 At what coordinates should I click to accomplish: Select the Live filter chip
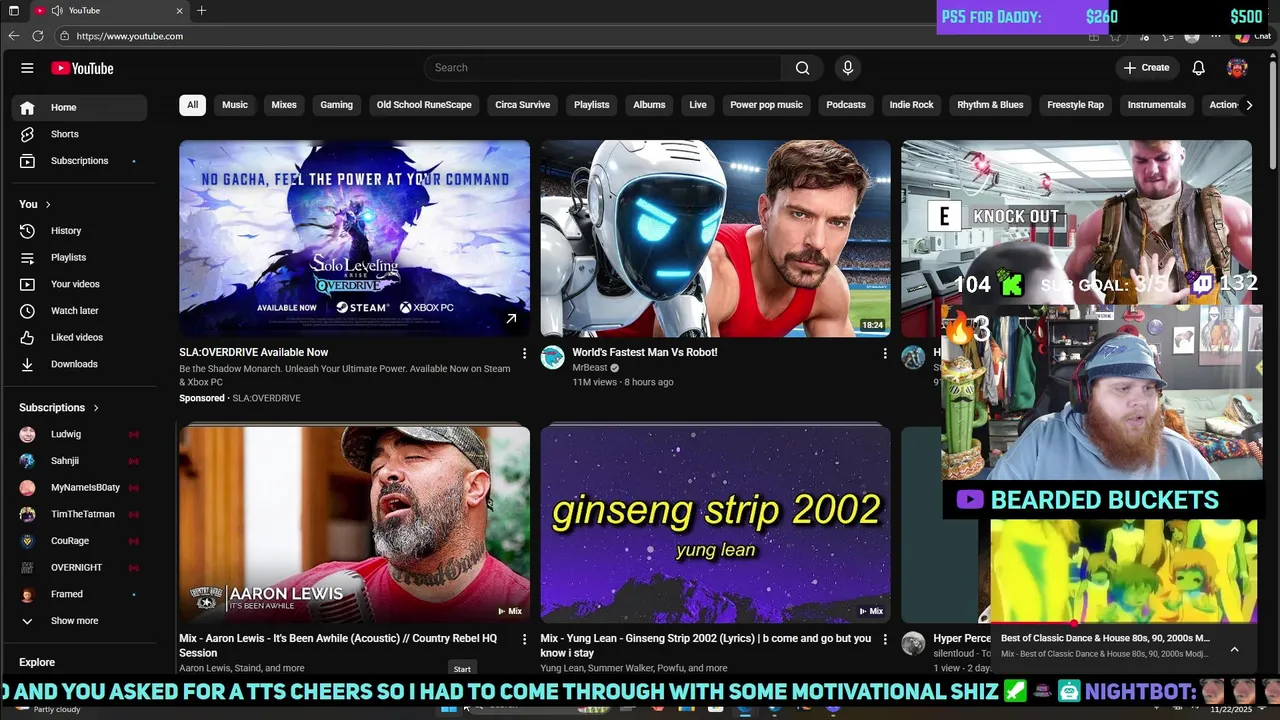tap(698, 105)
